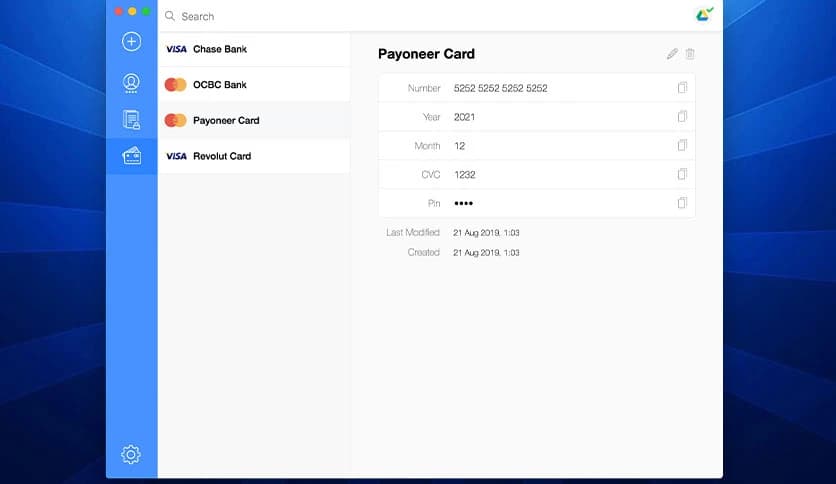This screenshot has height=484, width=836.
Task: Click the Payoneer Card title heading
Action: click(426, 54)
